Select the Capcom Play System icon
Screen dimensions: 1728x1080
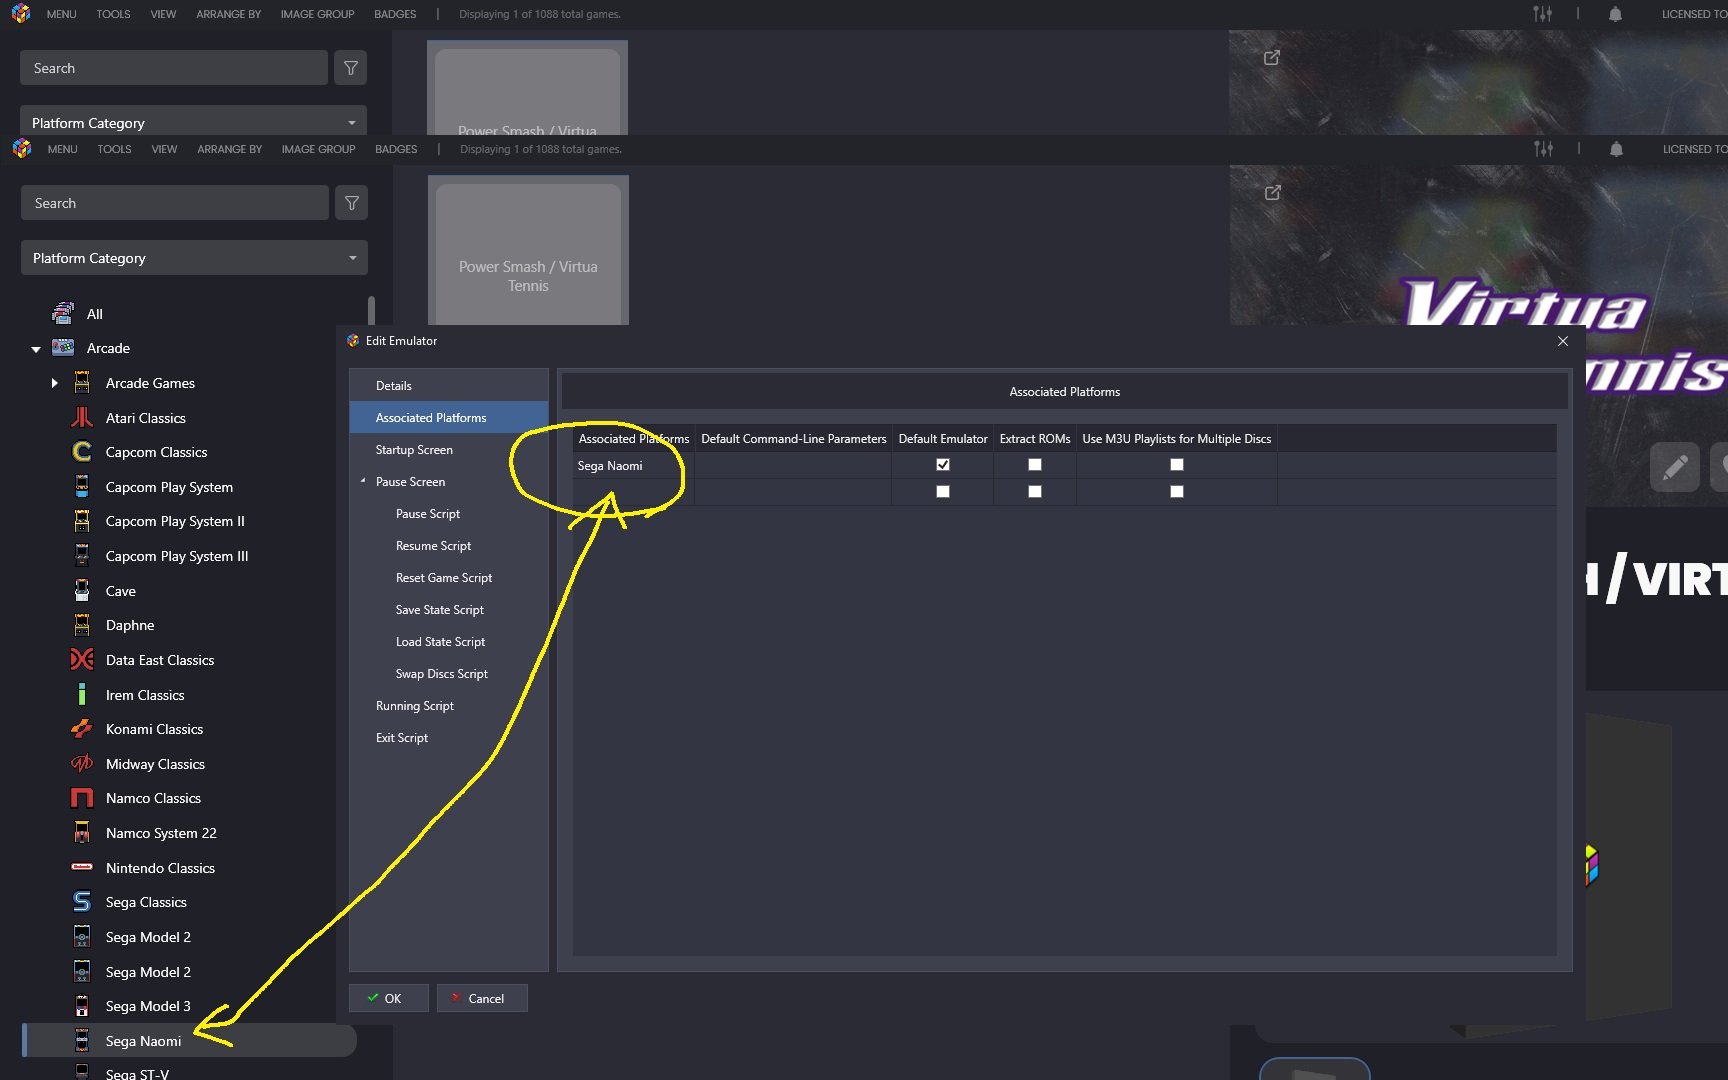pyautogui.click(x=82, y=487)
